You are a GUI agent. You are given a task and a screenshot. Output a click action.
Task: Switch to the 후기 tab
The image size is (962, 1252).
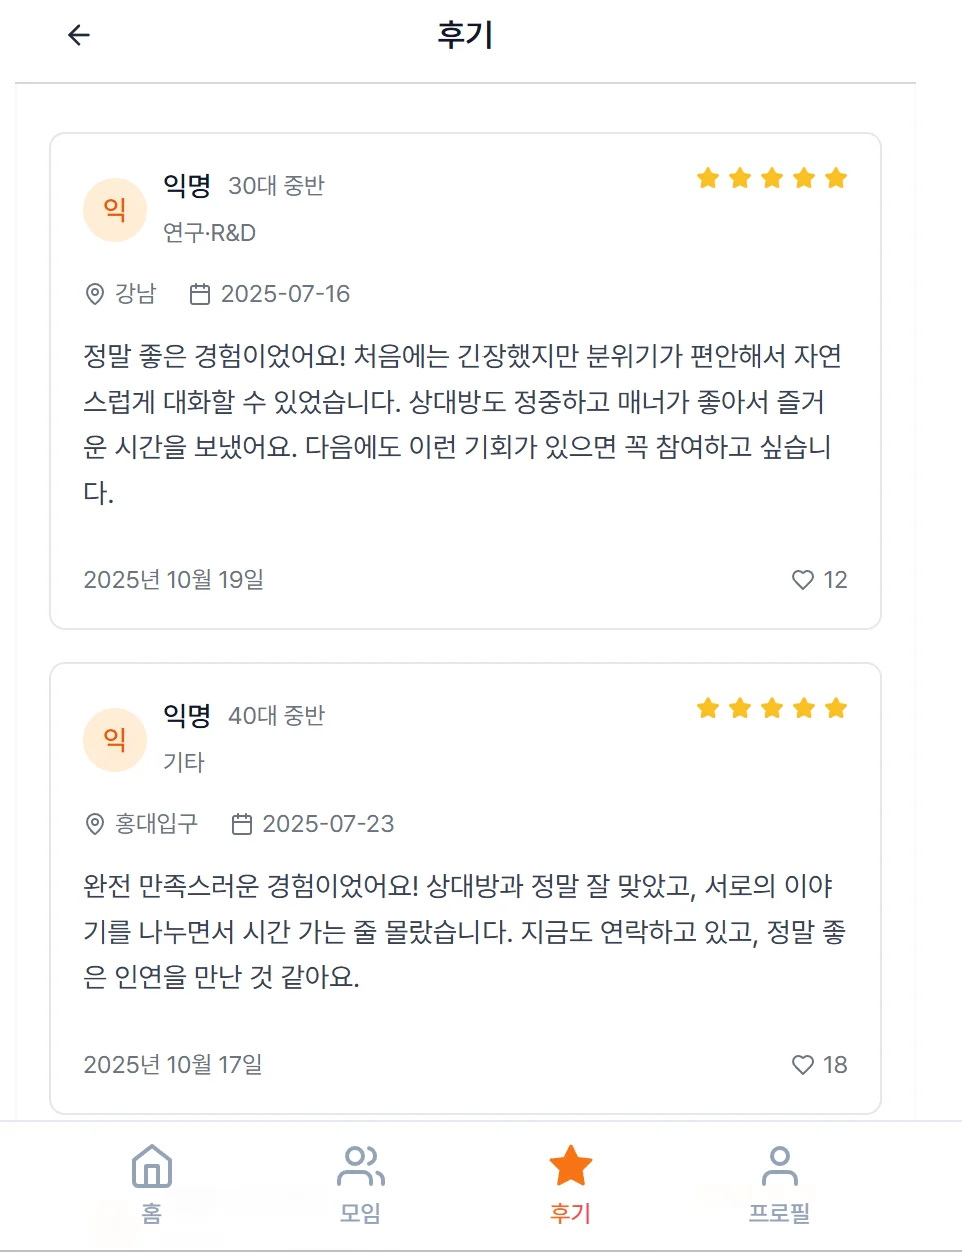(x=569, y=1185)
